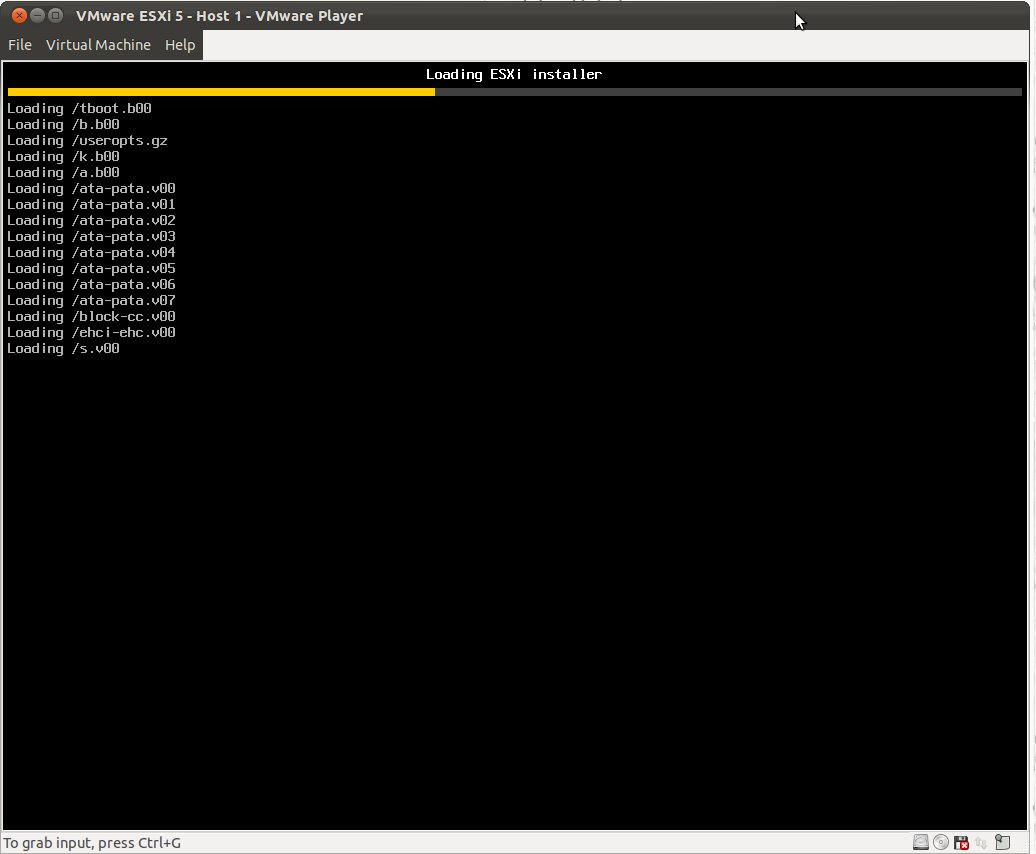Click 'Loading /ata-pata.v02' line
The width and height of the screenshot is (1036, 854).
[91, 221]
